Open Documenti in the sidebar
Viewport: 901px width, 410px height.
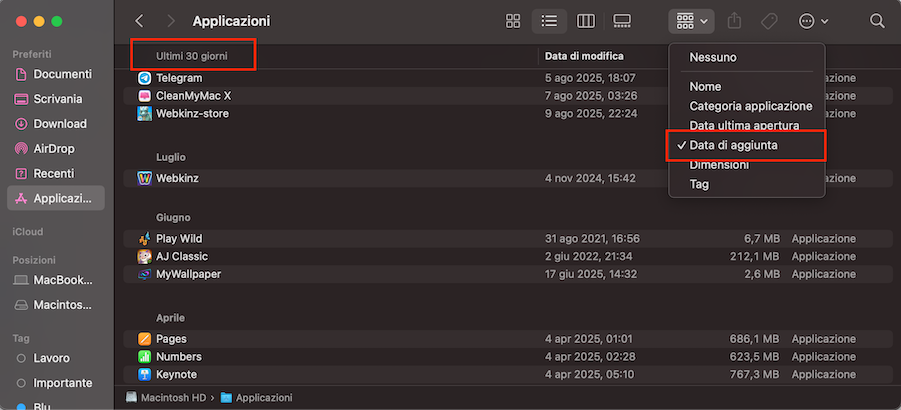click(62, 74)
